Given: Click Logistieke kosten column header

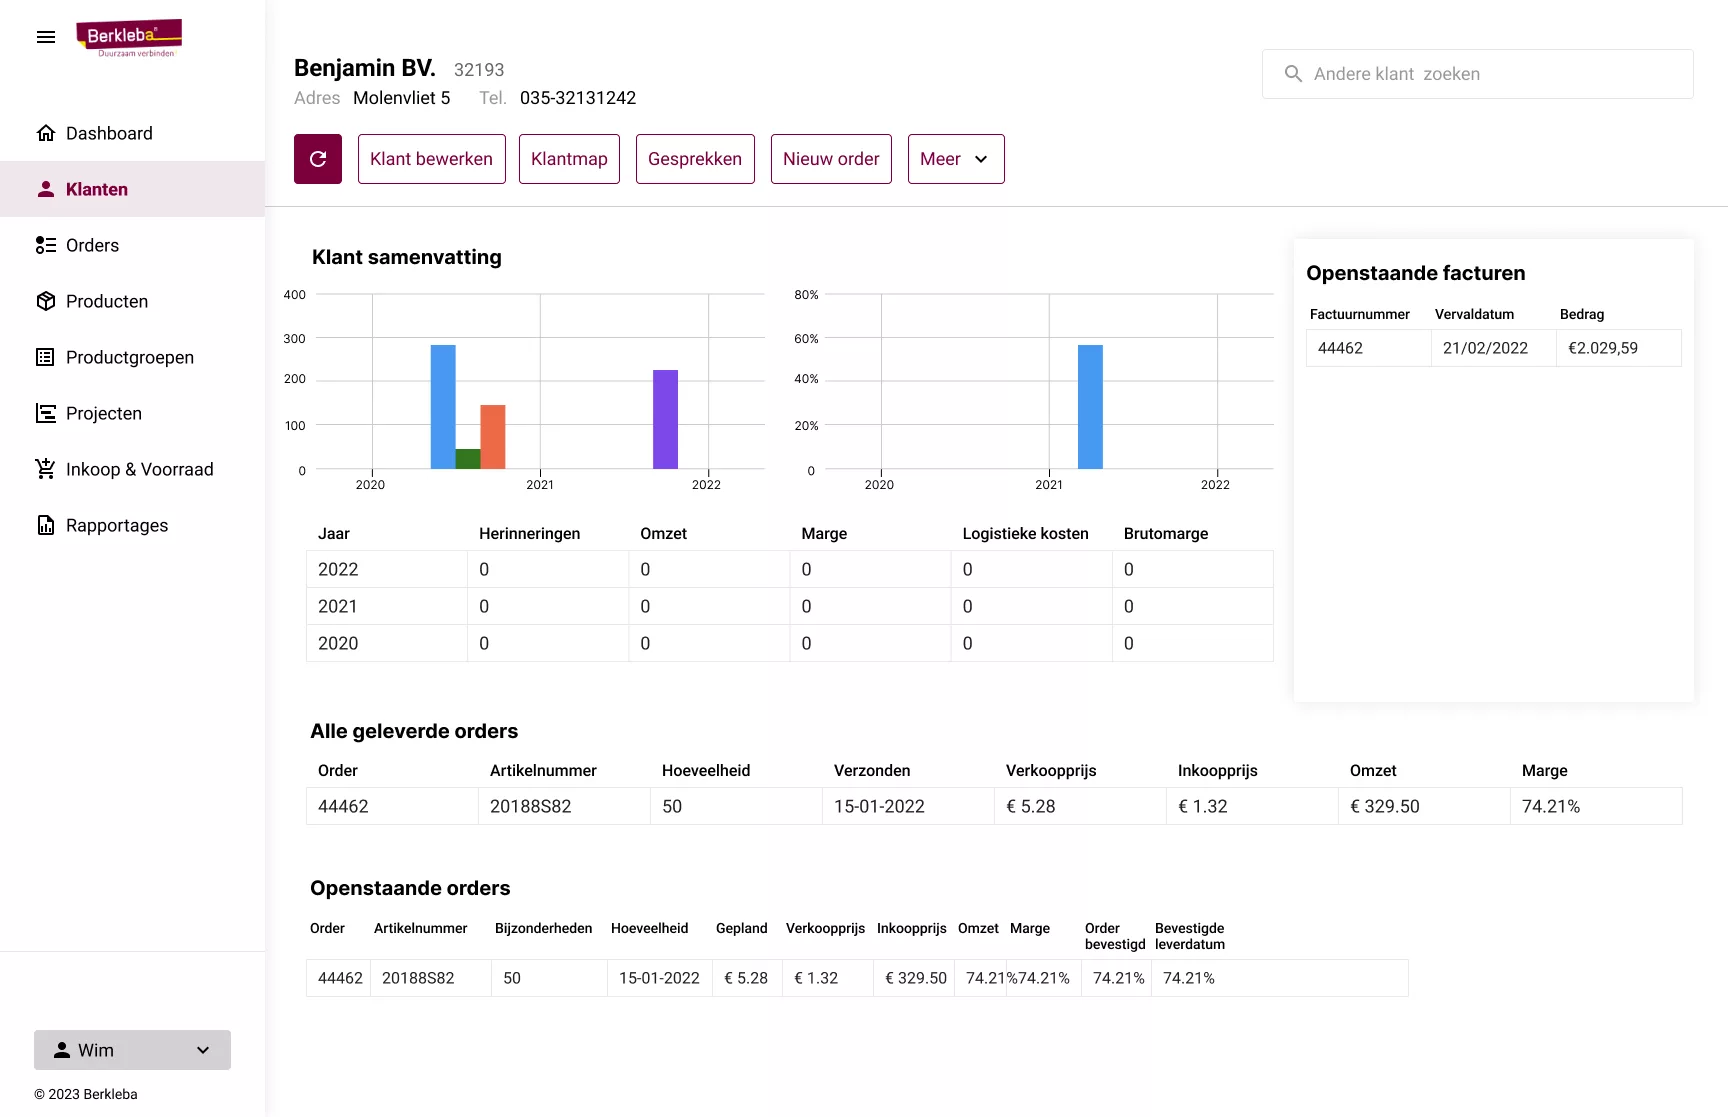Looking at the screenshot, I should [x=1026, y=534].
